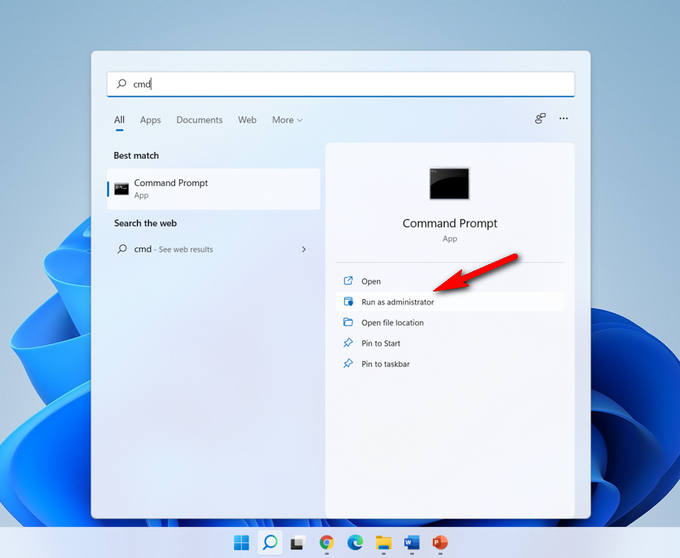This screenshot has width=680, height=558.
Task: Open cmd See web results entry
Action: point(213,249)
